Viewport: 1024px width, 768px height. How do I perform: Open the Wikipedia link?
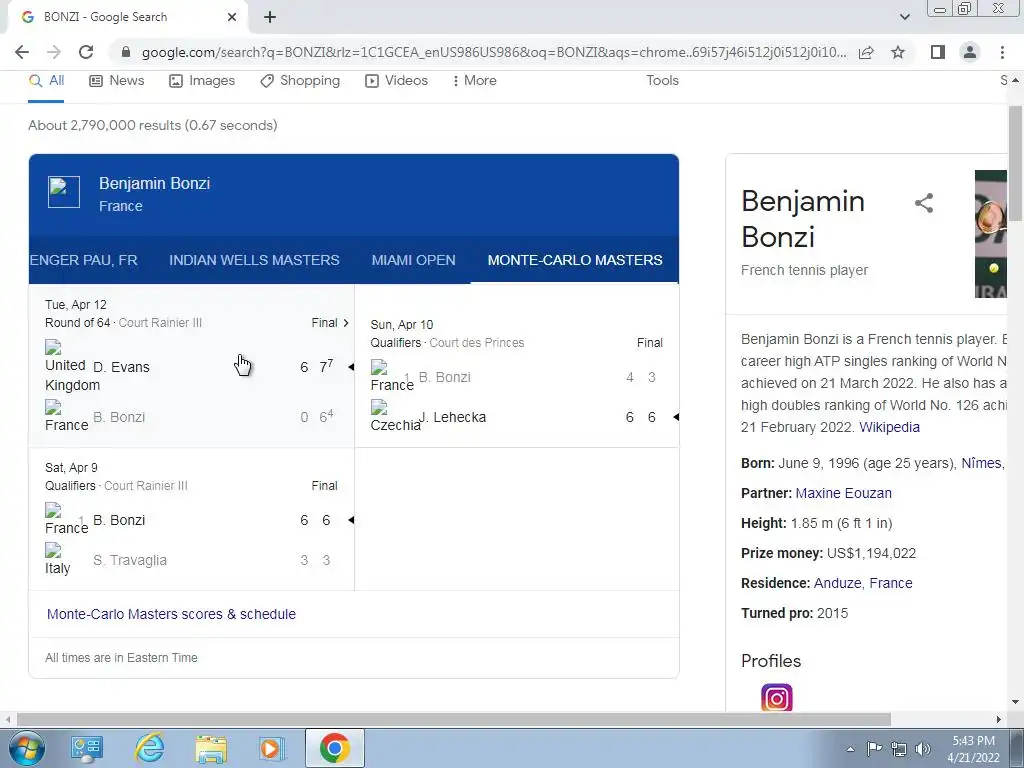click(889, 427)
